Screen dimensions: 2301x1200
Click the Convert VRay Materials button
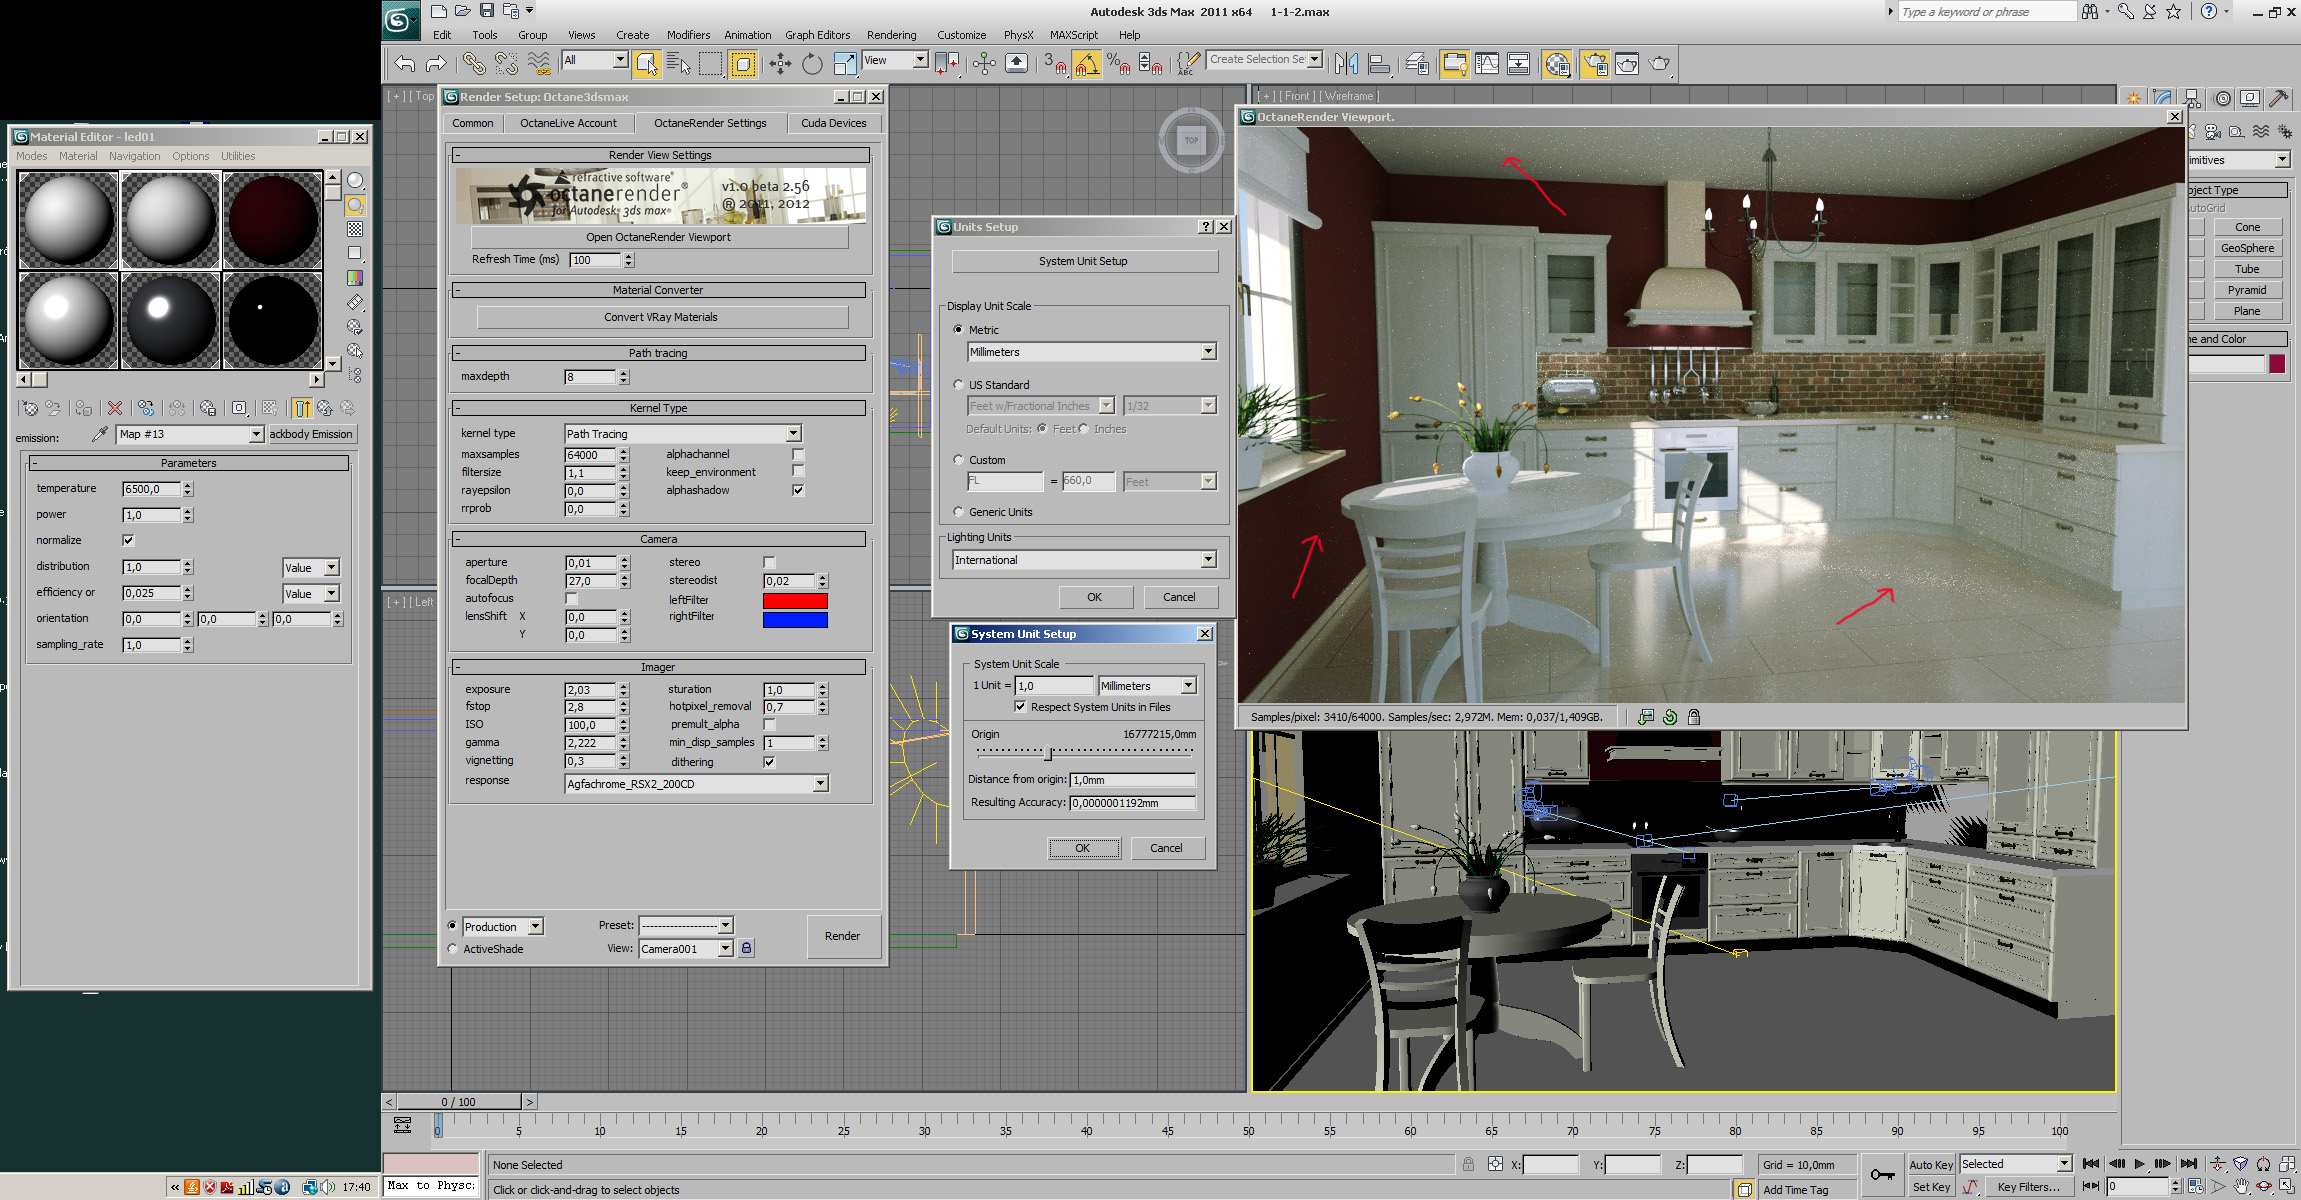660,317
